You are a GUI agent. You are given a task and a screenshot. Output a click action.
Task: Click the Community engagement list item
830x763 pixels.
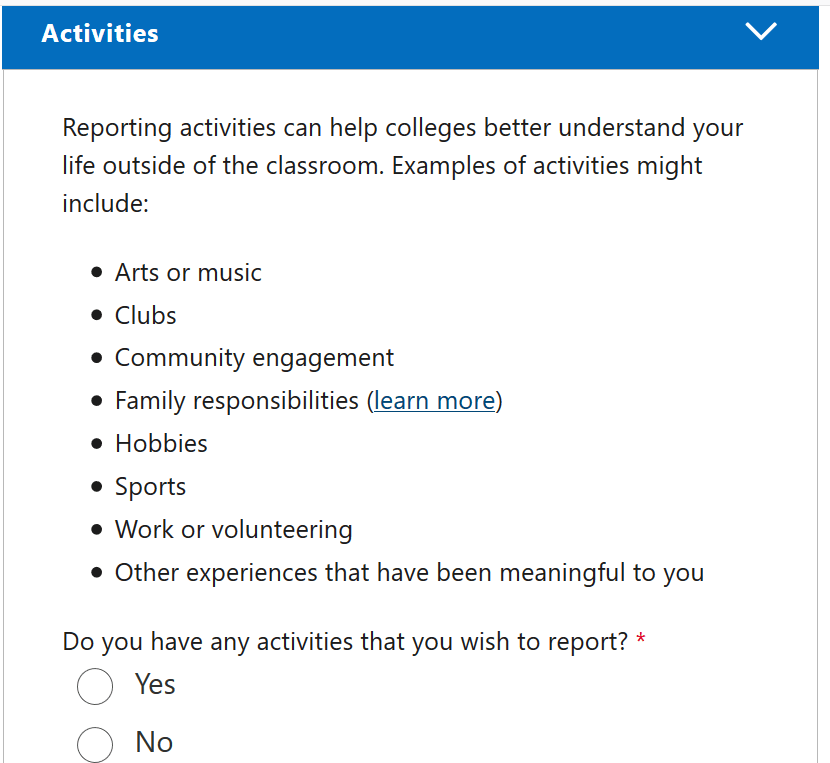(x=254, y=358)
